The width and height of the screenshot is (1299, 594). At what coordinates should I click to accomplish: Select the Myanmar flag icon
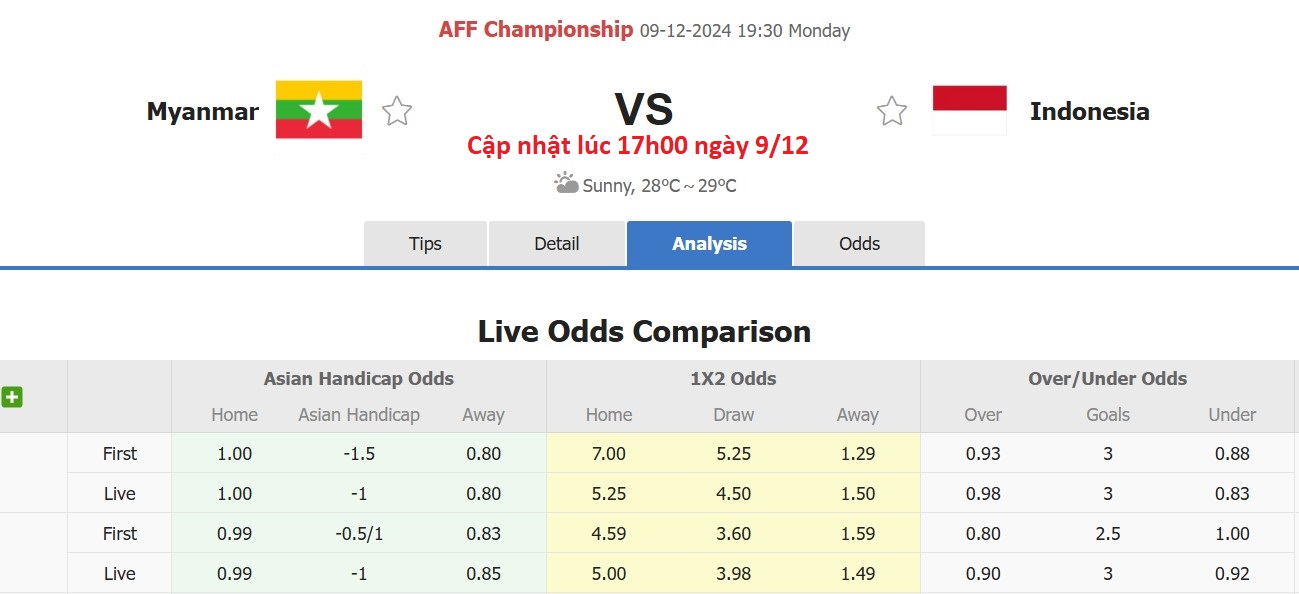tap(320, 110)
